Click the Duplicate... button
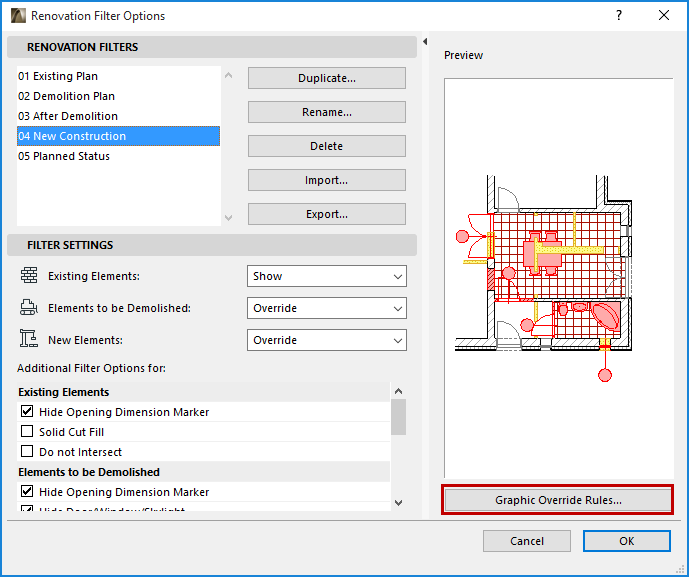The height and width of the screenshot is (577, 689). pyautogui.click(x=326, y=78)
